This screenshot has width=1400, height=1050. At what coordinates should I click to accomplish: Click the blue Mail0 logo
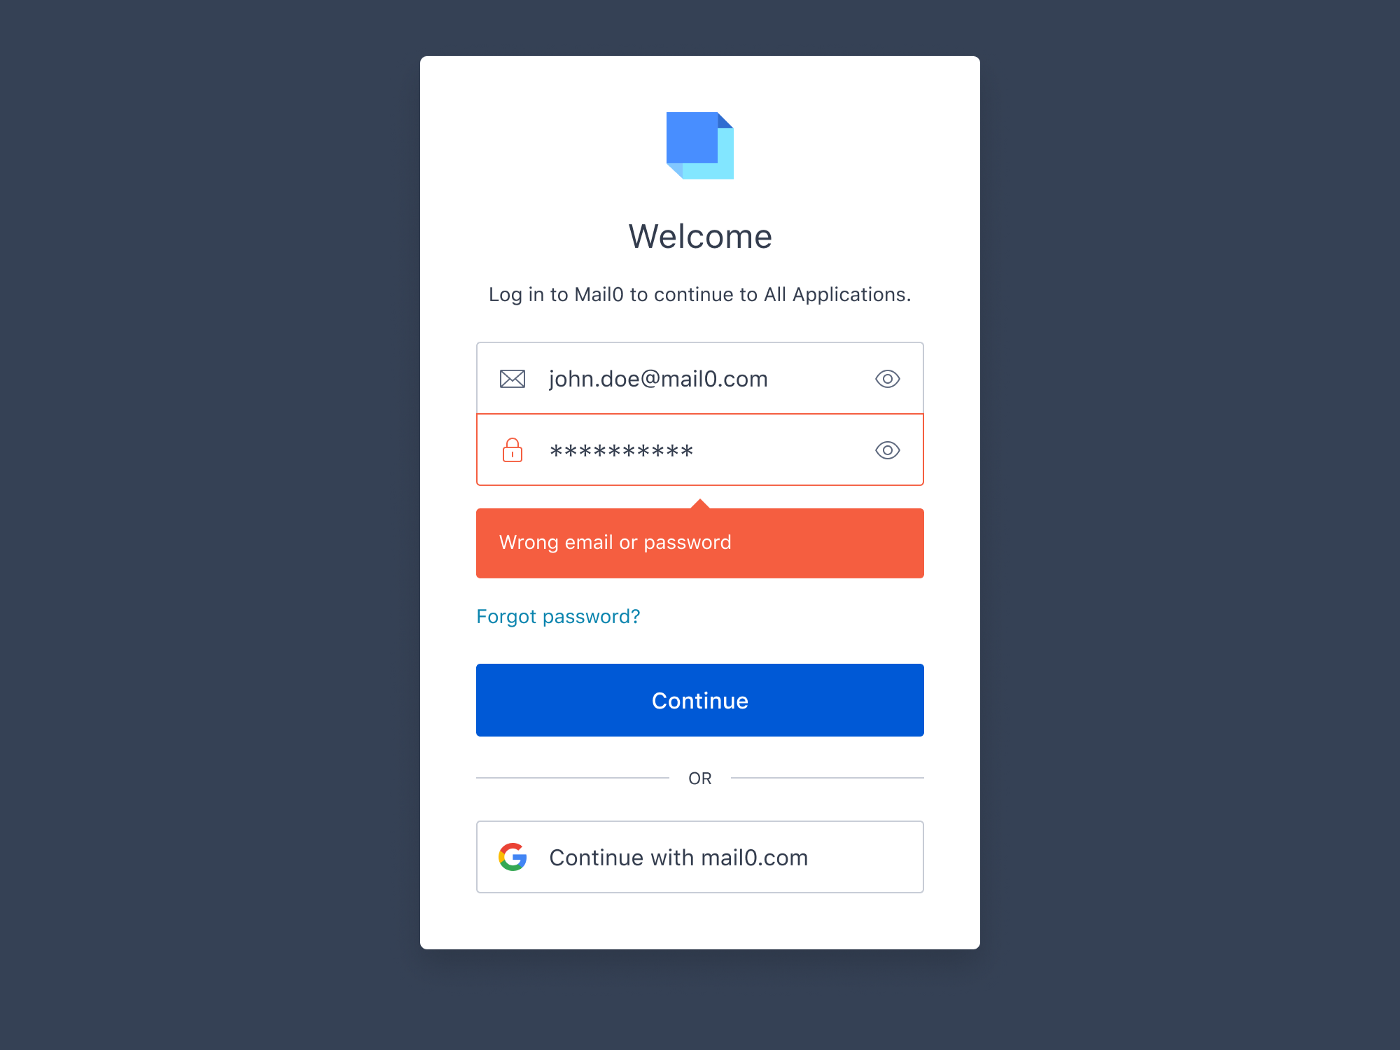pos(700,146)
